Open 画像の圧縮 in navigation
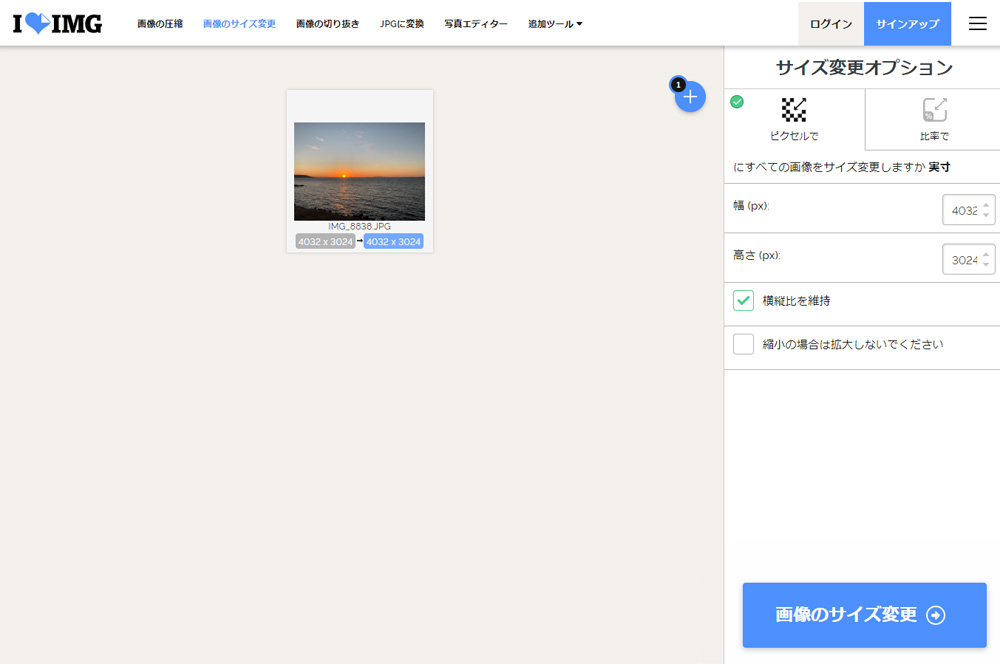The height and width of the screenshot is (665, 1000). (x=160, y=24)
